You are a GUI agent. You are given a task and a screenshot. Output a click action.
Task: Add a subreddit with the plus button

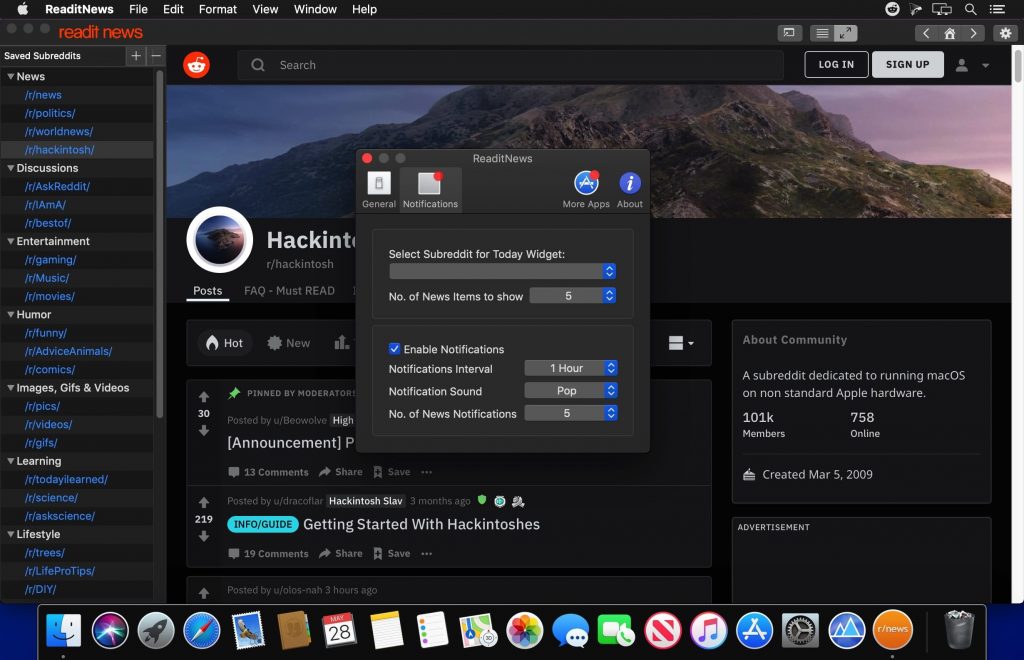[136, 56]
